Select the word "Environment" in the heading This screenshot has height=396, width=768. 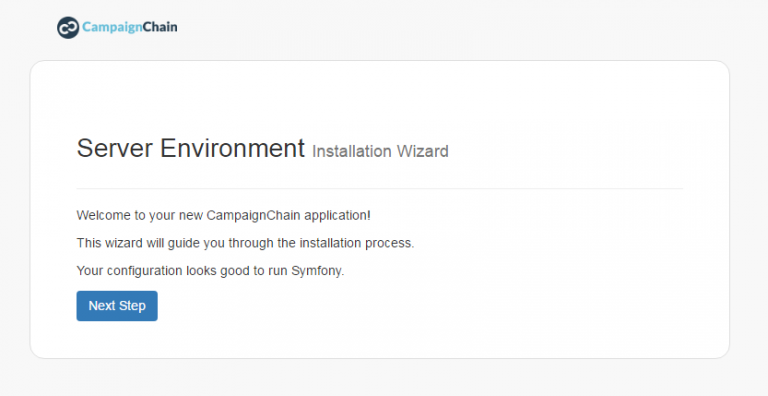point(233,148)
